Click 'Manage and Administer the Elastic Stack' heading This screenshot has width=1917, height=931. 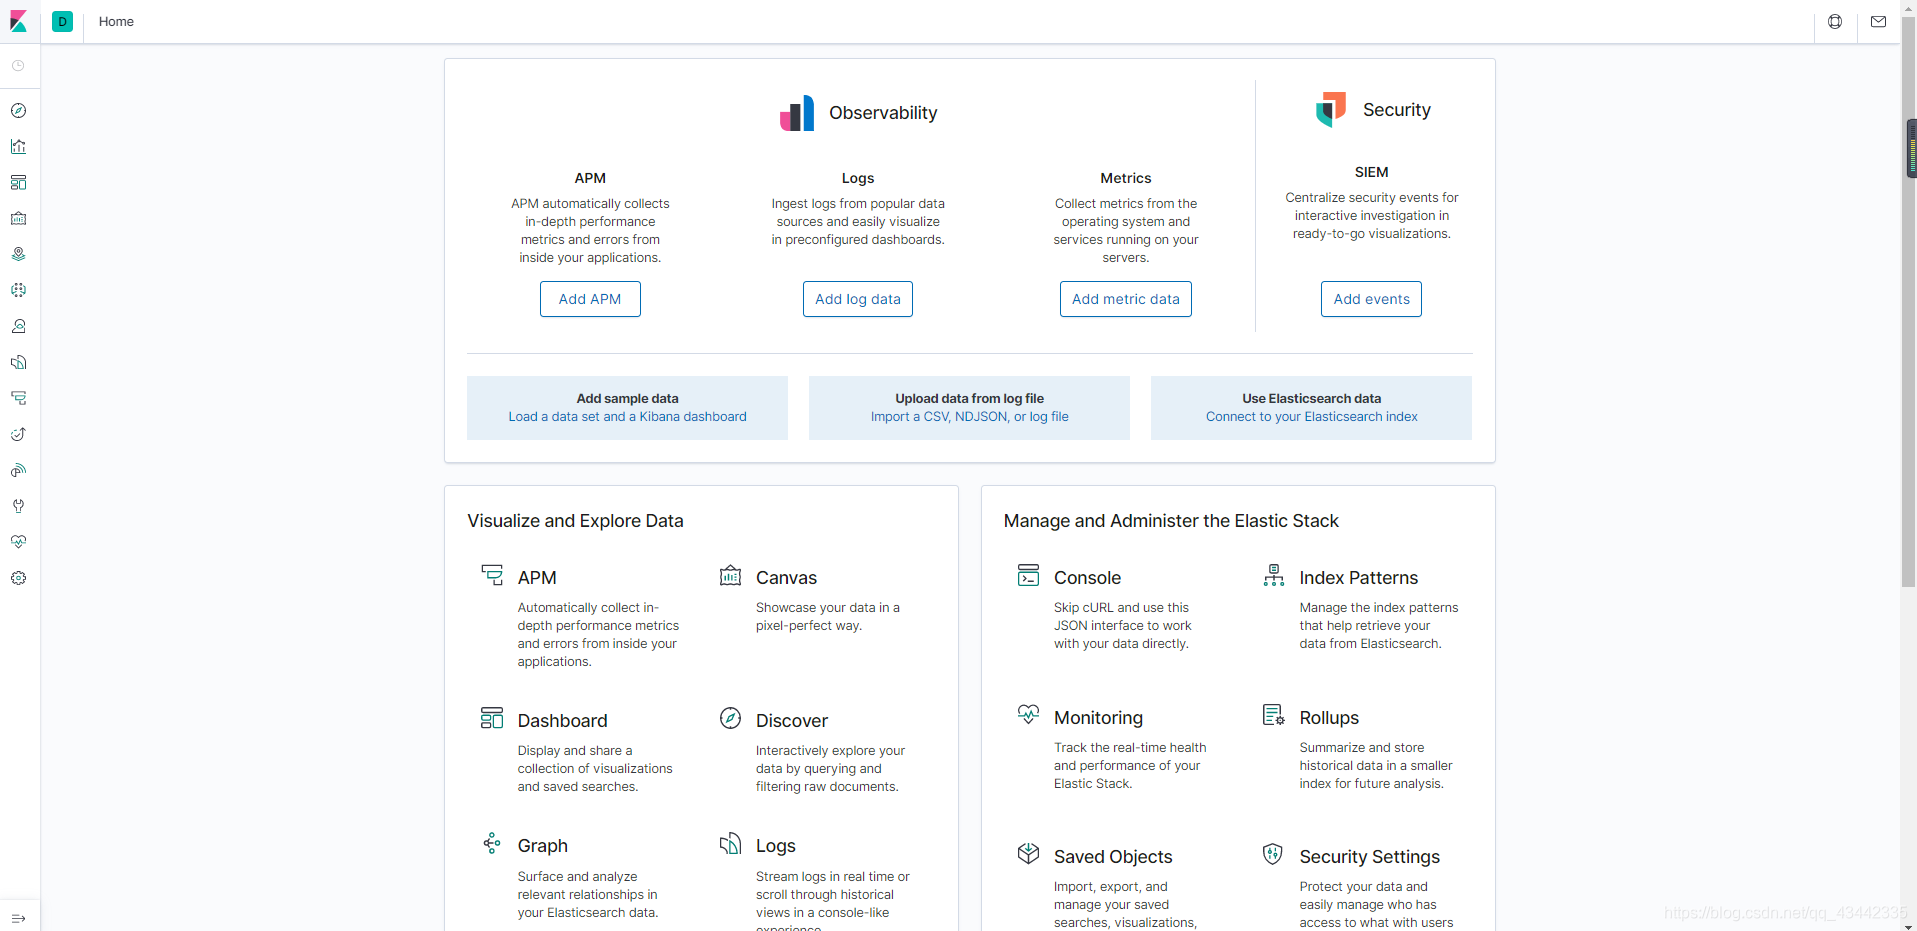(x=1171, y=521)
